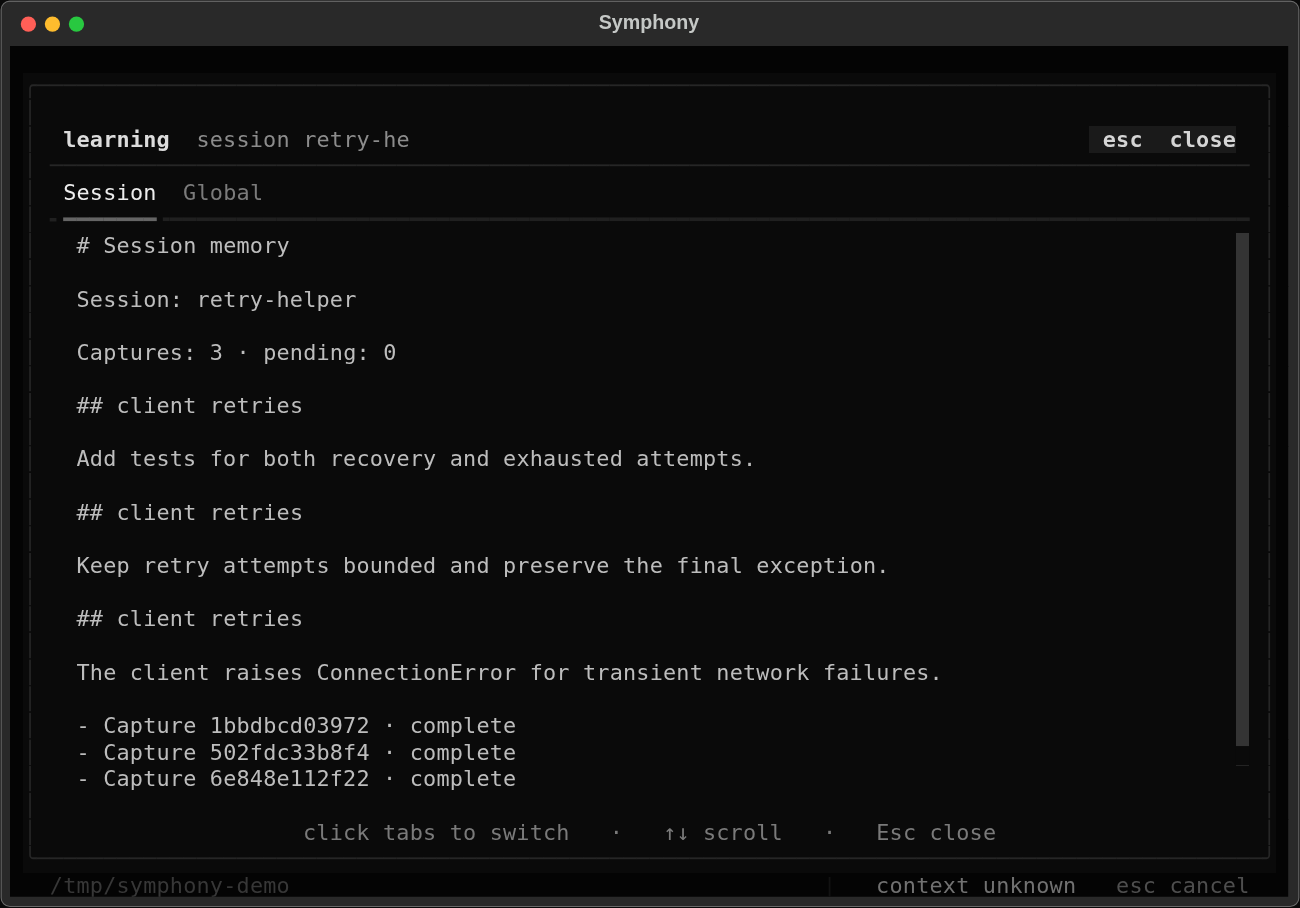
Task: Click the 'learning' title label
Action: click(116, 140)
